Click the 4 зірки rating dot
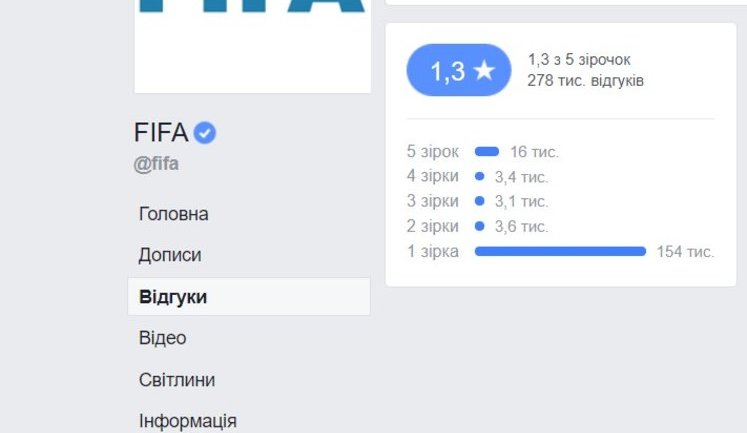This screenshot has width=747, height=433. 479,177
